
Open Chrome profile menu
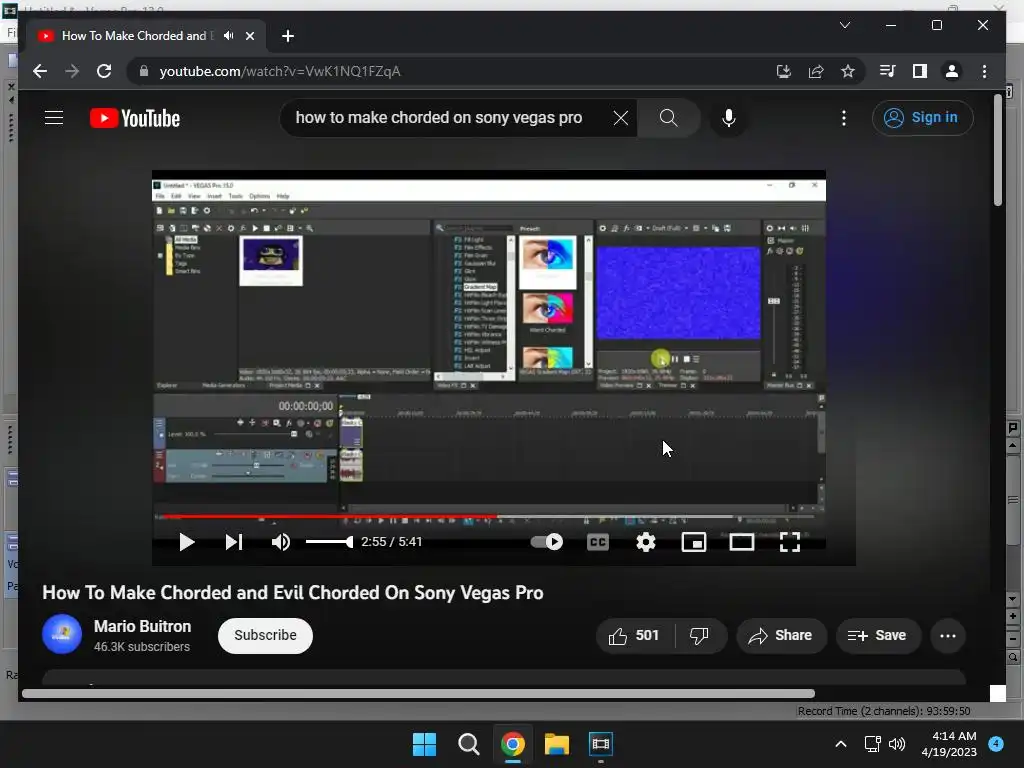(x=952, y=71)
